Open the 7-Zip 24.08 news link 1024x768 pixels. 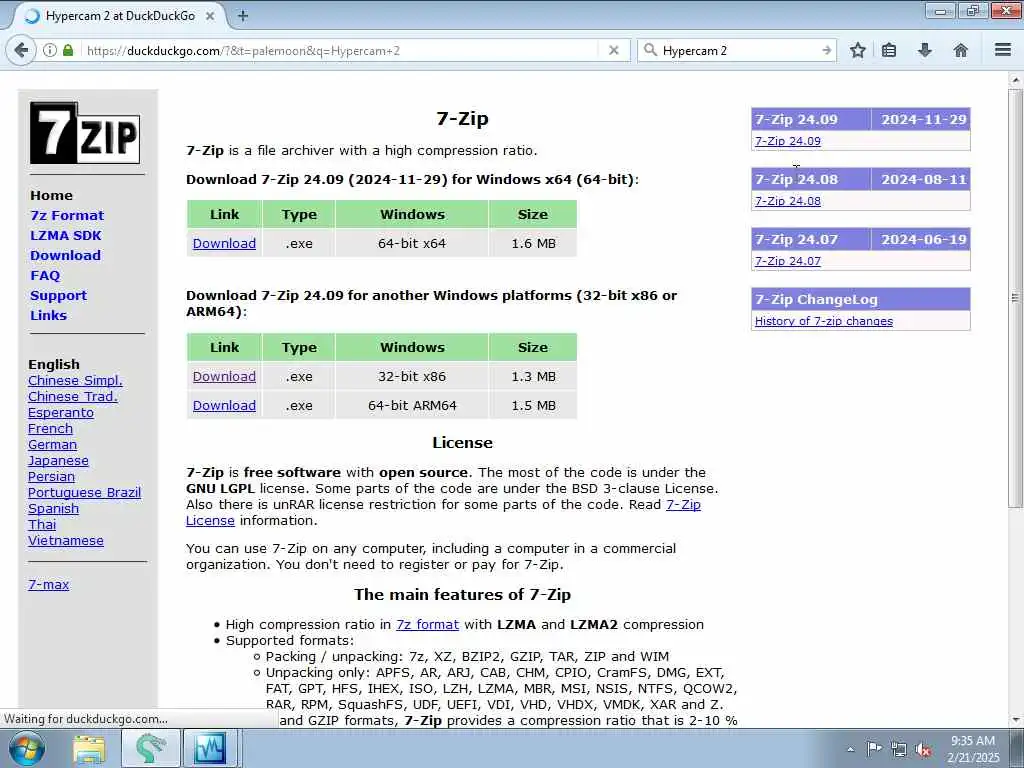pos(788,201)
